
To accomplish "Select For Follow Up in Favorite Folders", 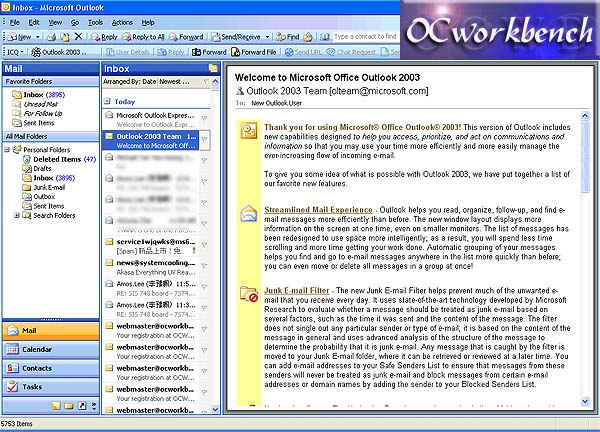I will click(x=37, y=114).
